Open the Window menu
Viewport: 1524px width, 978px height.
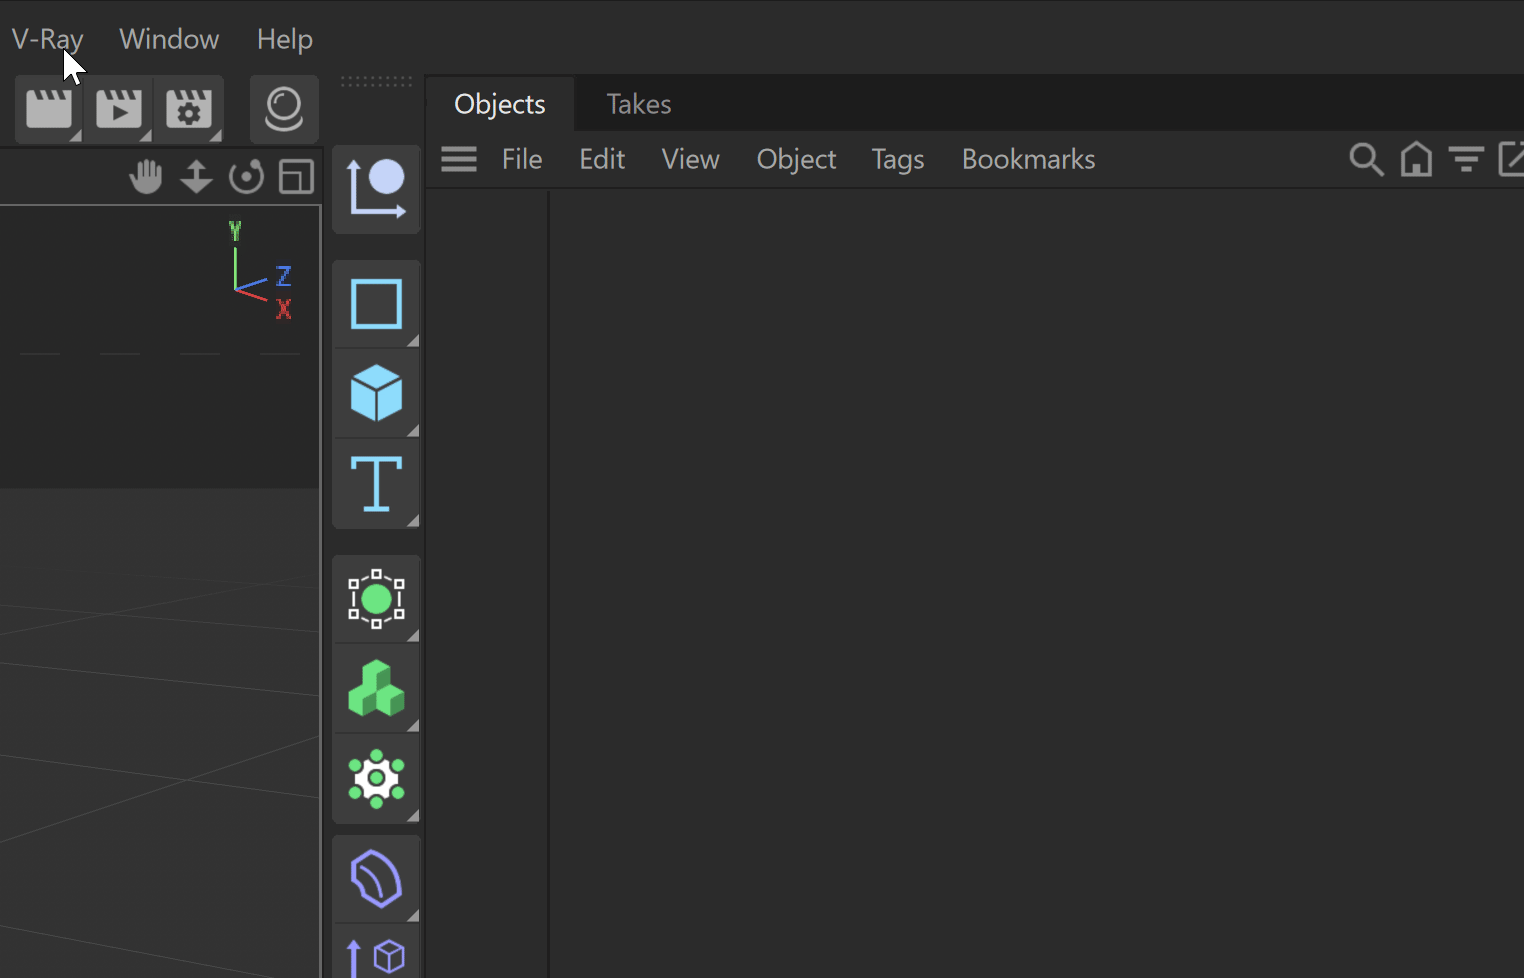[x=169, y=39]
